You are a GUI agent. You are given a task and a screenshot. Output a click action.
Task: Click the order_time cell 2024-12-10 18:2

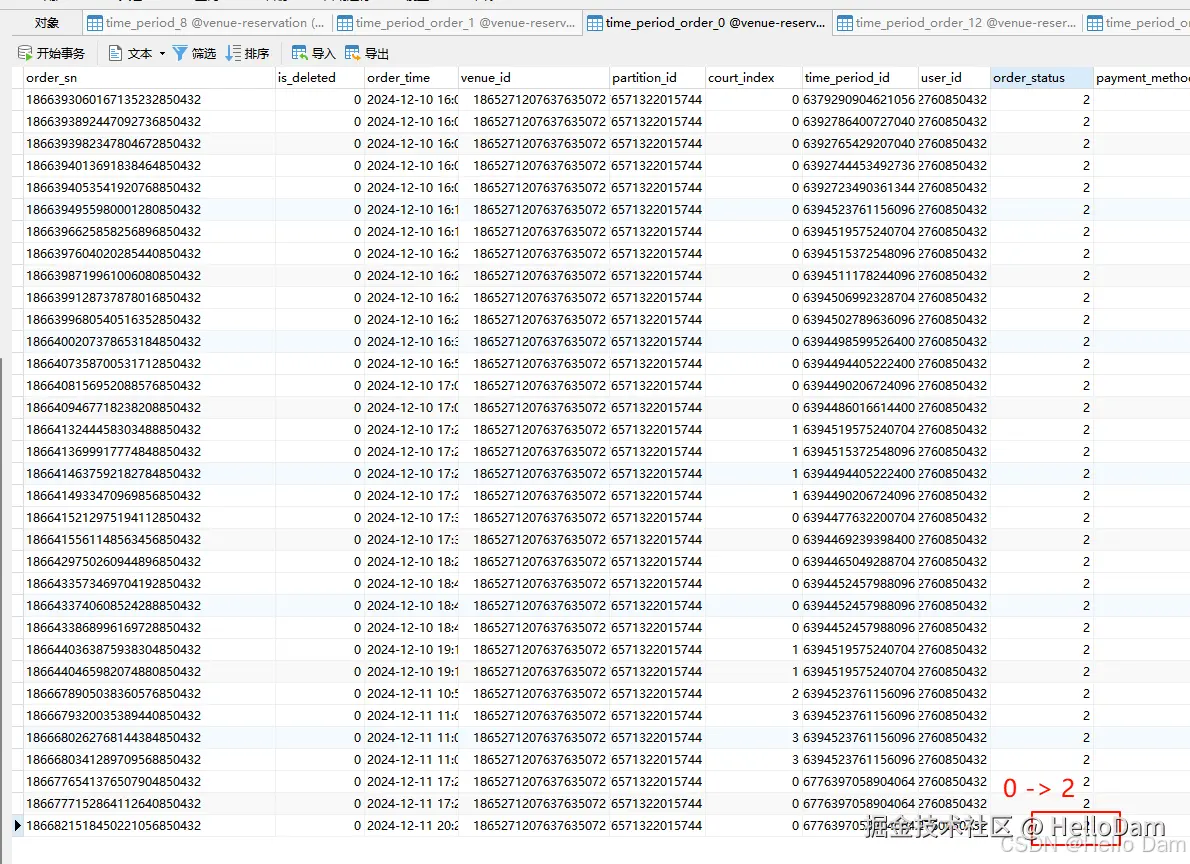coord(412,562)
